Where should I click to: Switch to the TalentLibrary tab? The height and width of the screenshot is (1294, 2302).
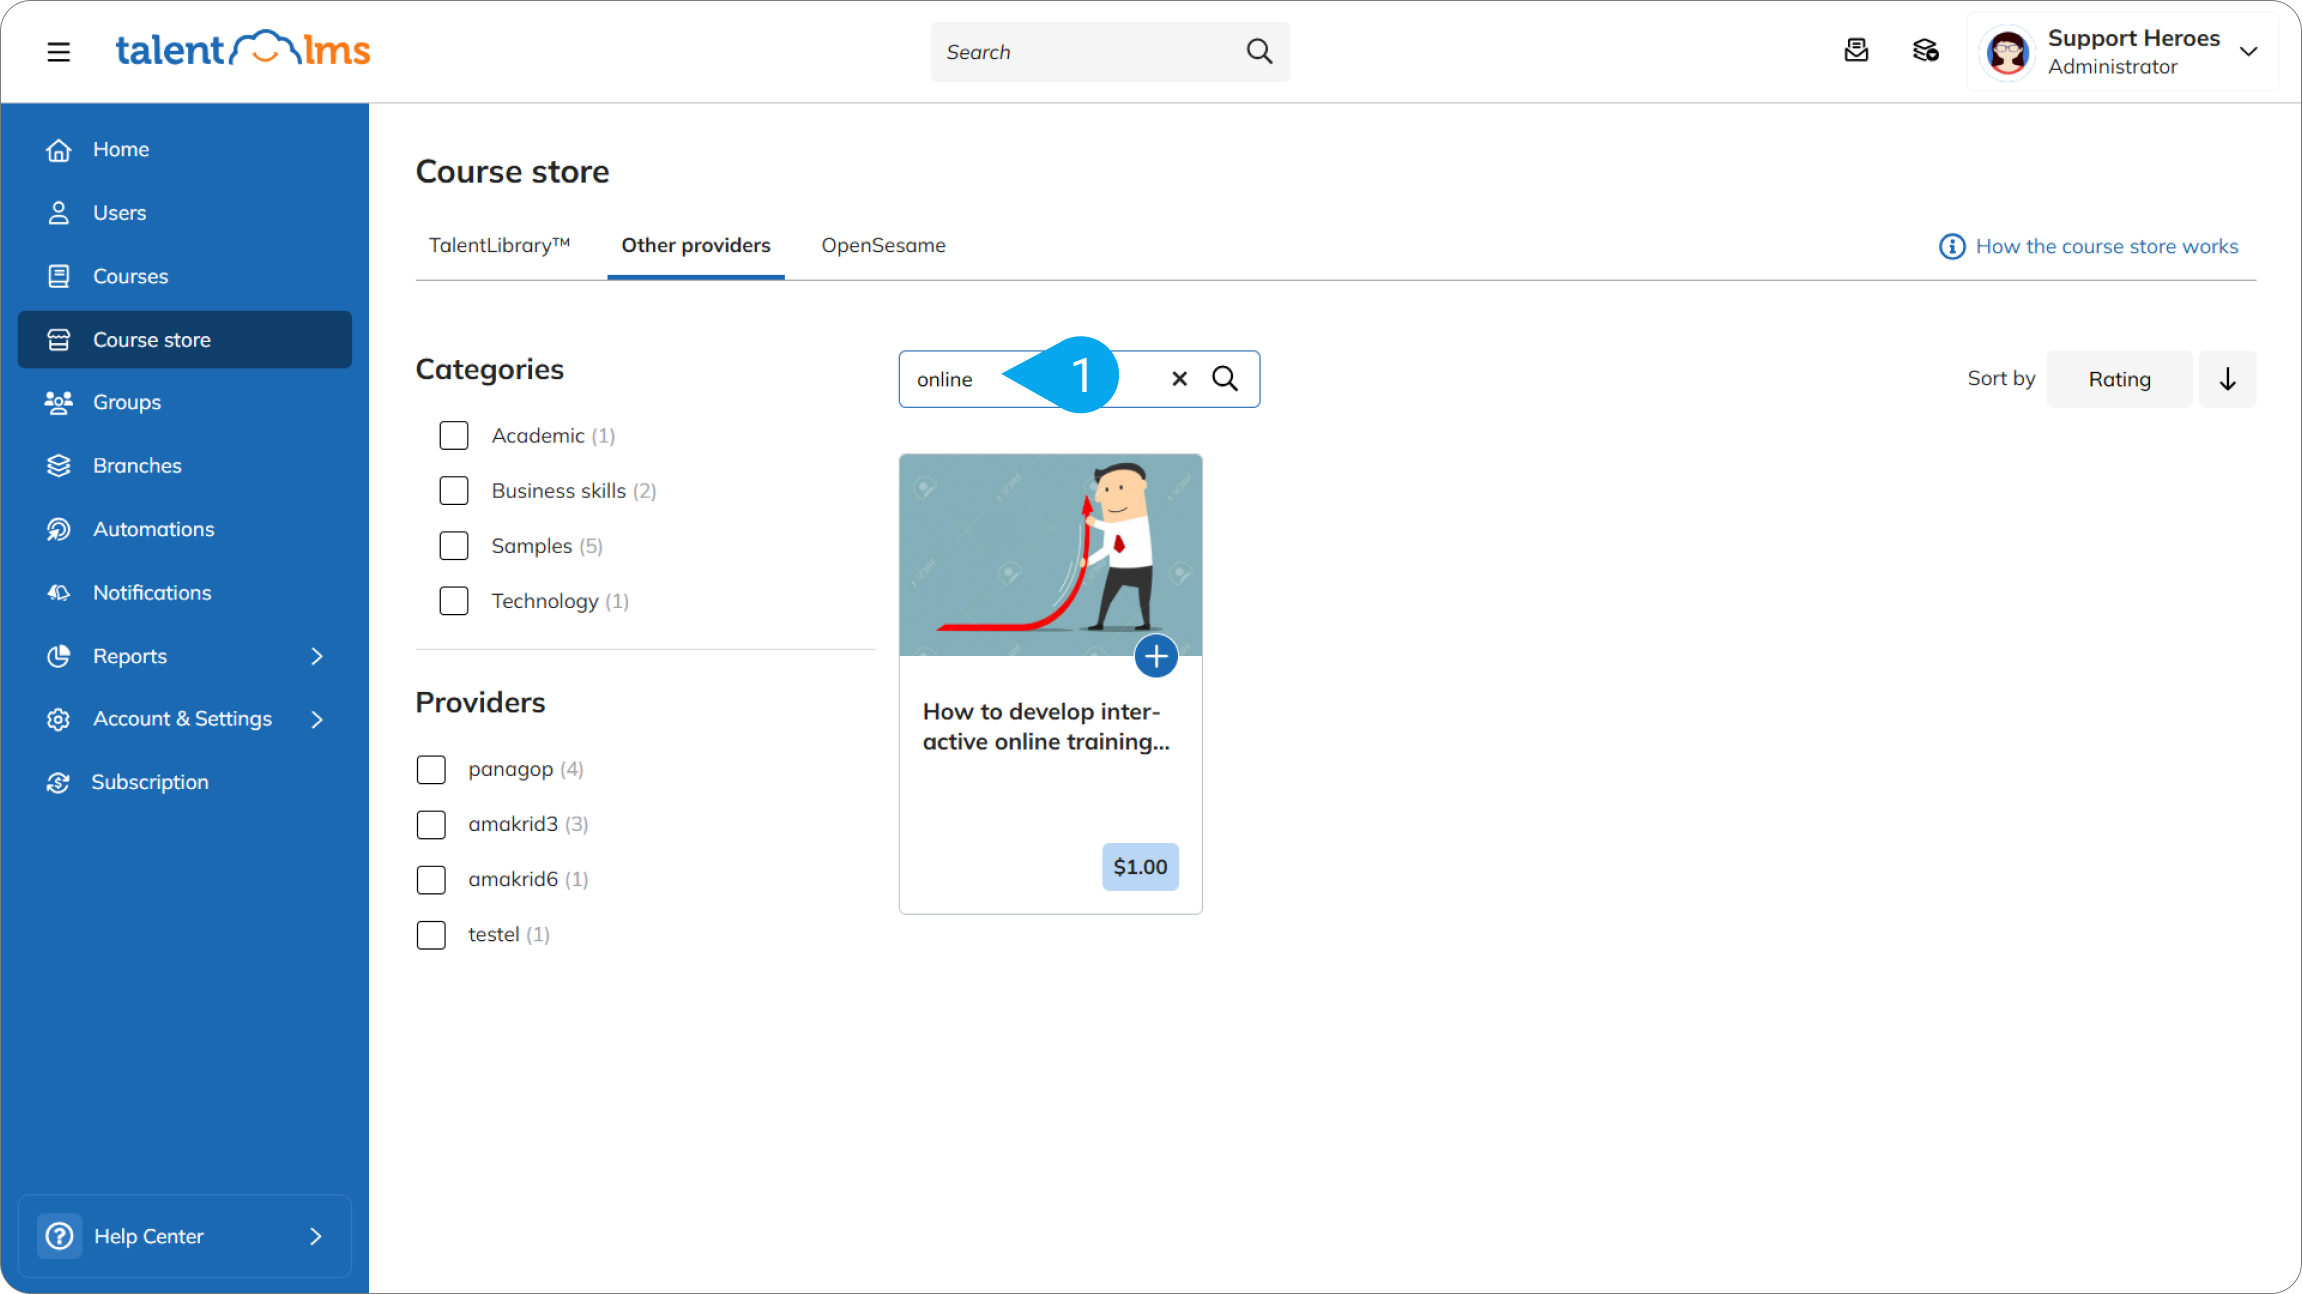pyautogui.click(x=499, y=246)
